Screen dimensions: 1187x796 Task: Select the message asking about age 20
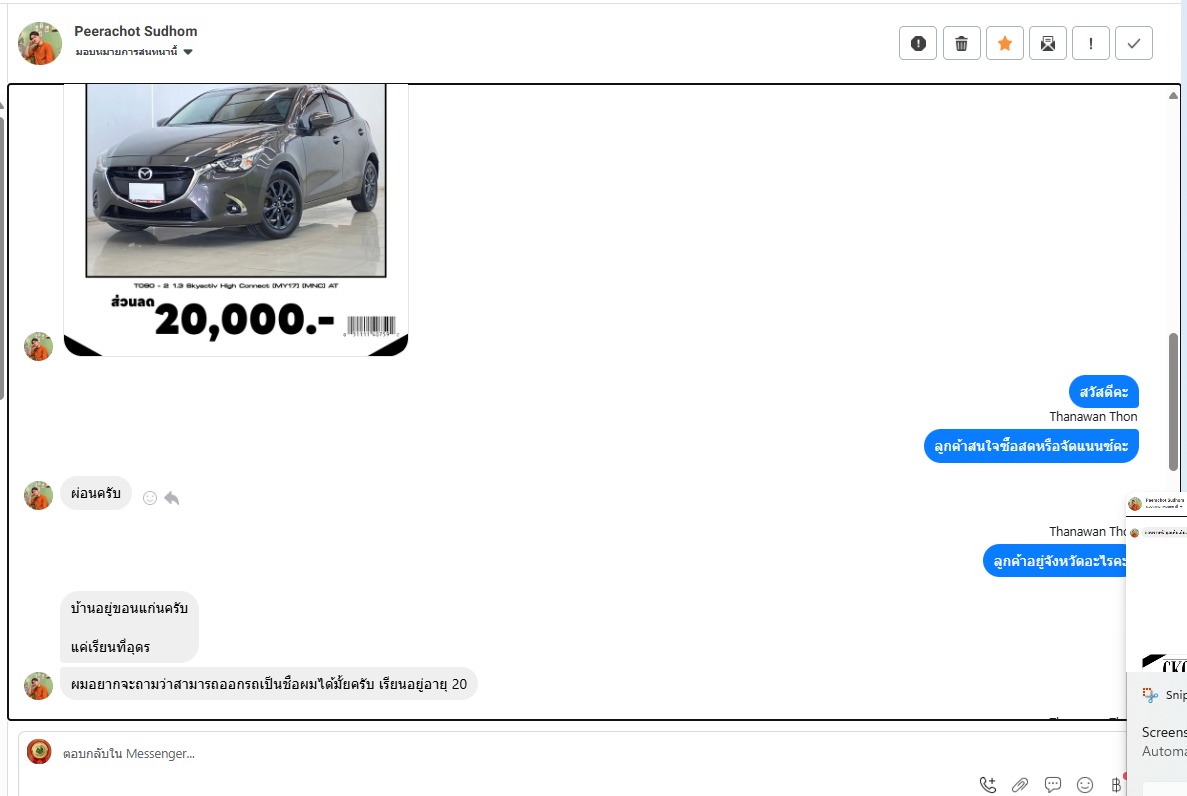(x=269, y=684)
